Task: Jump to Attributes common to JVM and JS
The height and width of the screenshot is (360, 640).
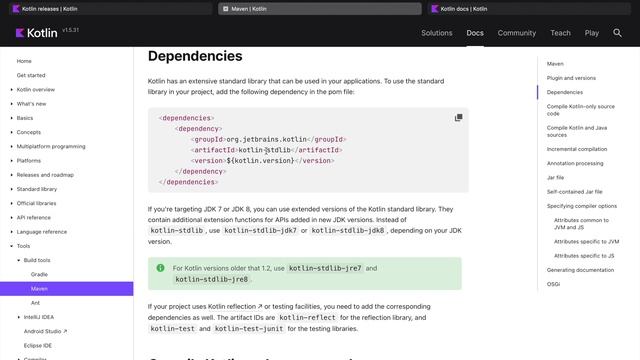Action: (581, 224)
